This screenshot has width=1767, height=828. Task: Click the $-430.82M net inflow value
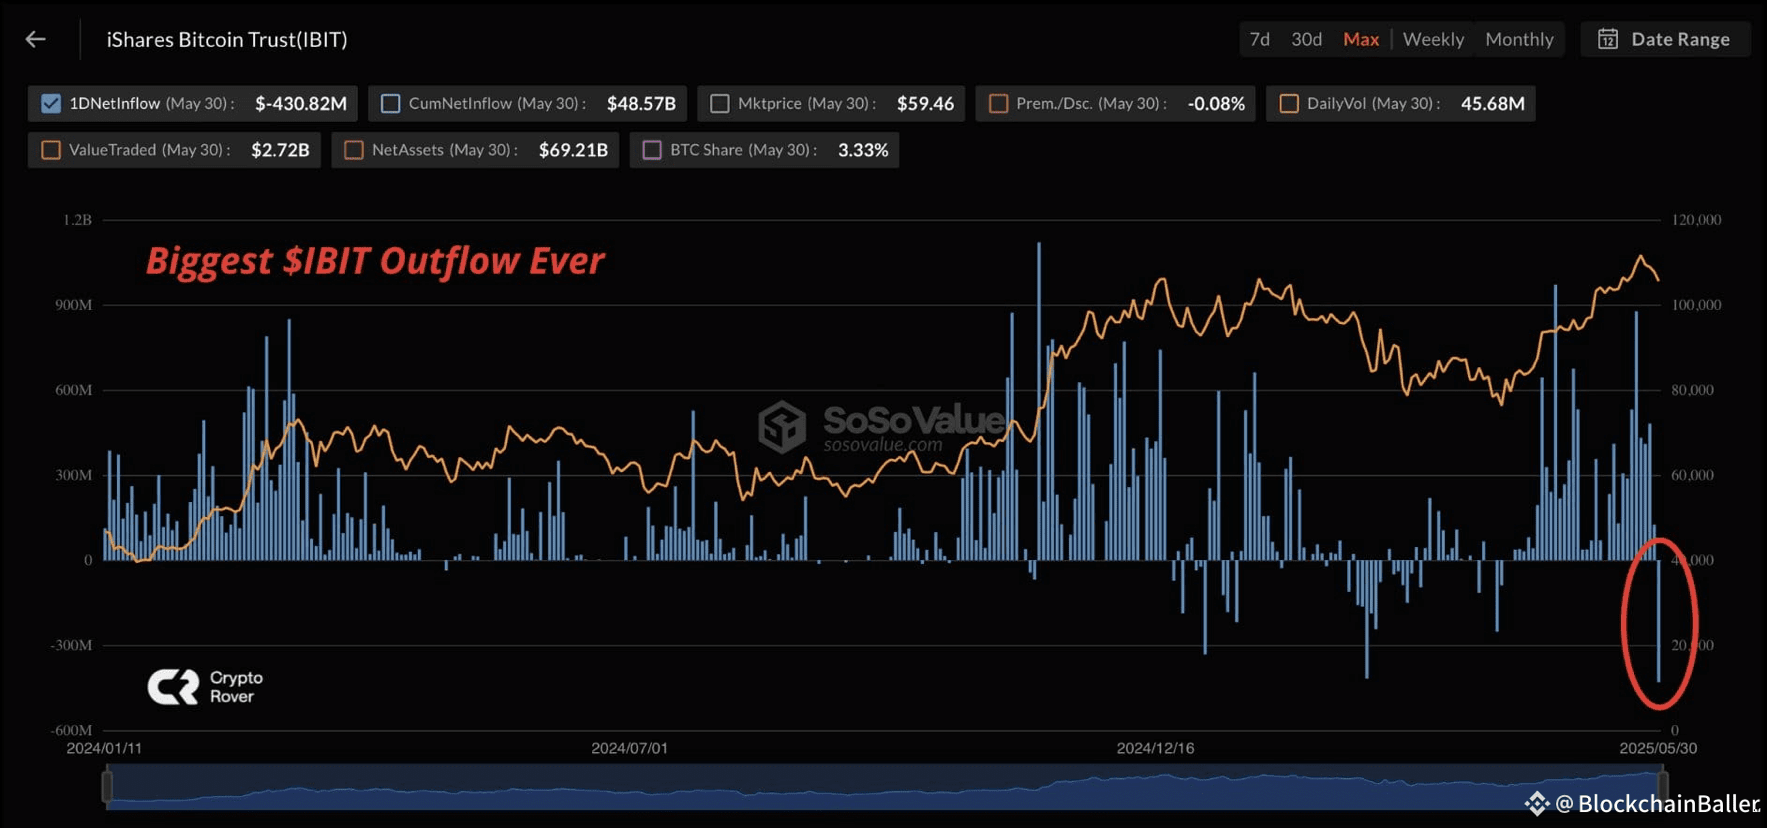coord(301,103)
